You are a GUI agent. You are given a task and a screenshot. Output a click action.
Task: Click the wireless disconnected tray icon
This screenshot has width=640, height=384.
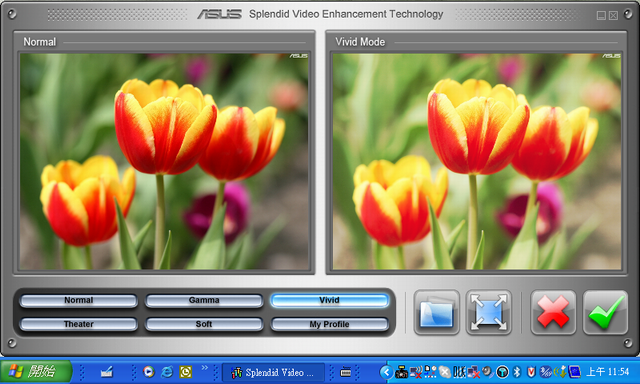point(416,372)
